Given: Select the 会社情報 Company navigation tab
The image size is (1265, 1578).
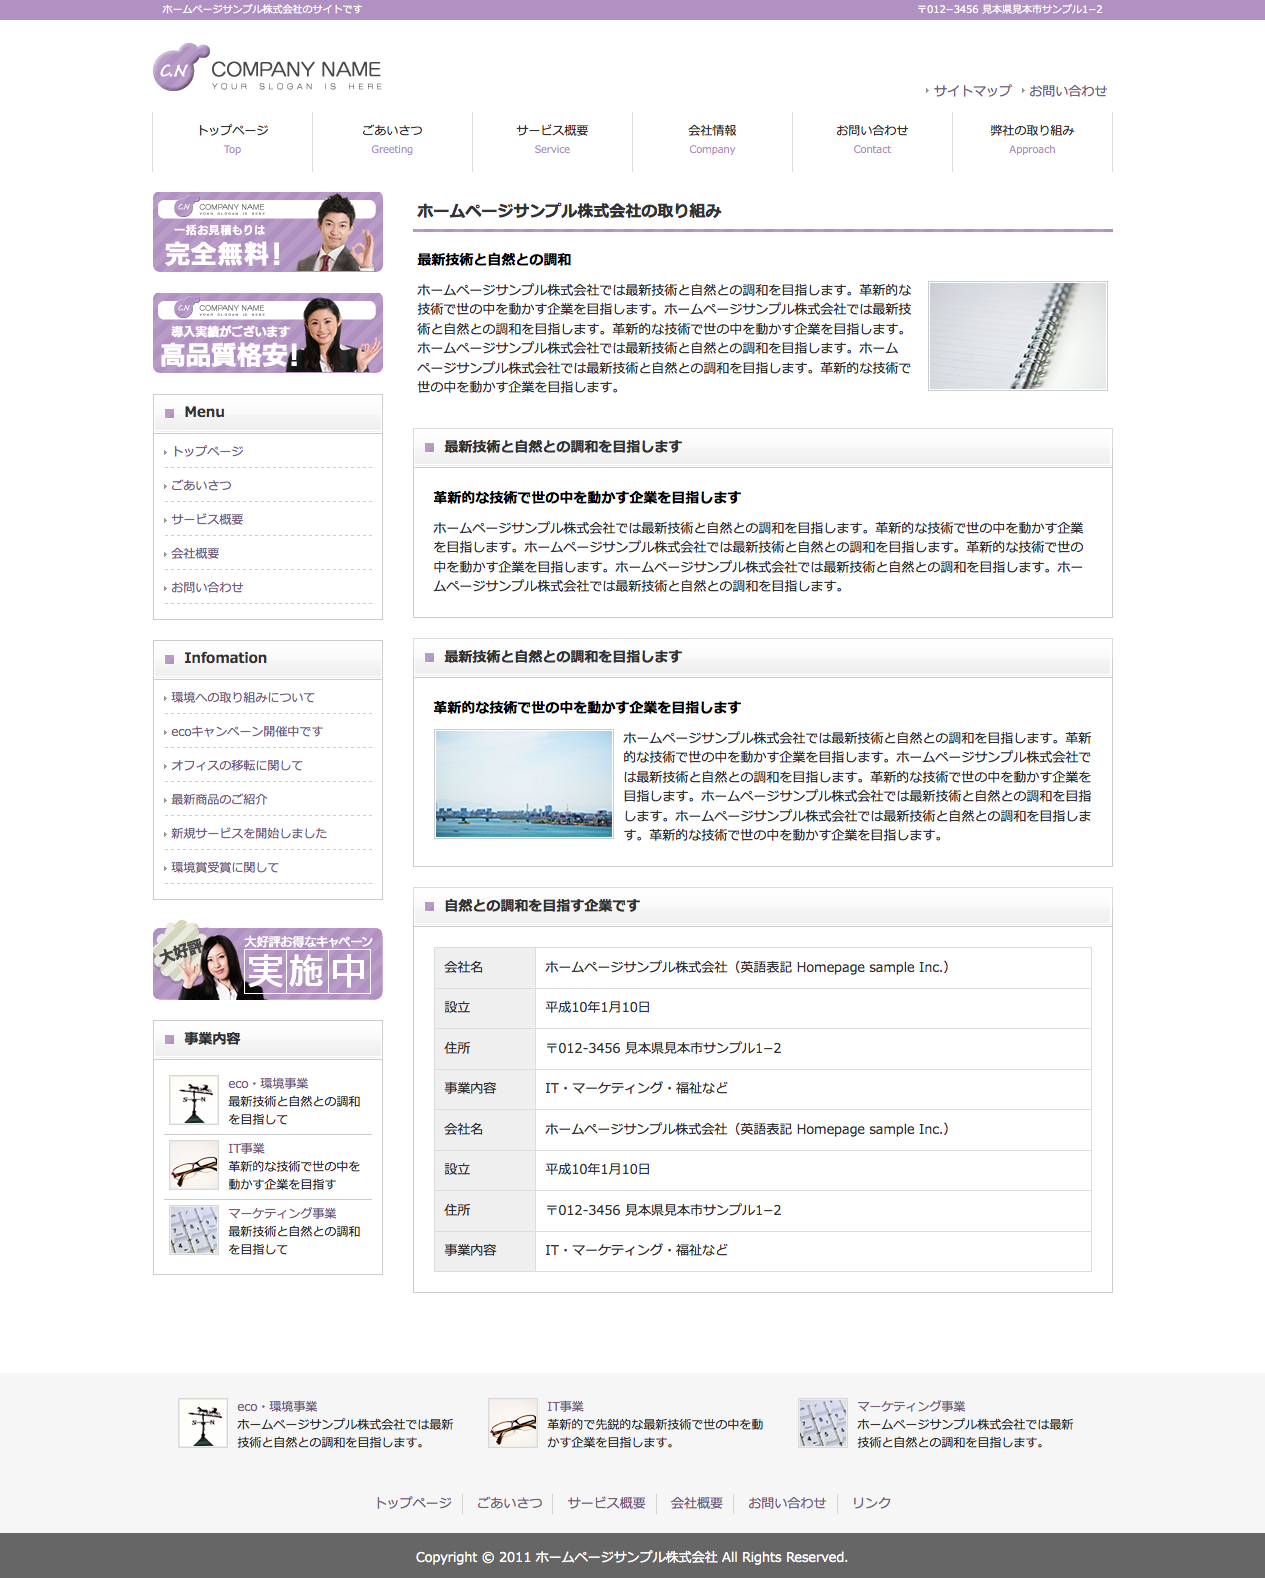Looking at the screenshot, I should pos(712,140).
